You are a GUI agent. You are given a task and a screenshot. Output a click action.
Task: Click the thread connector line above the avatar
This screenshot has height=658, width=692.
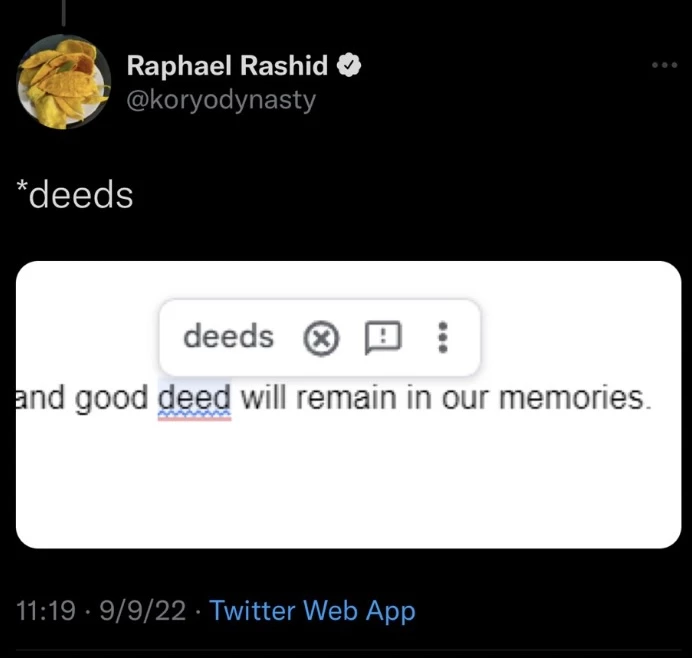63,12
